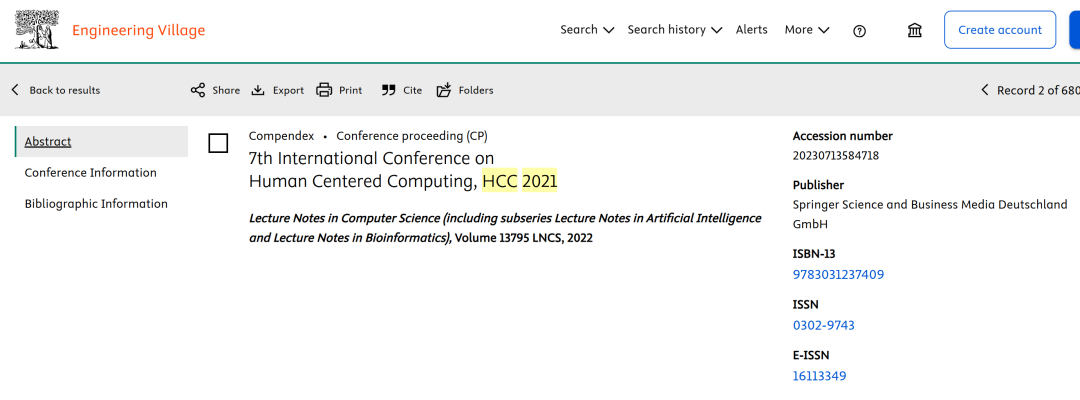Choose Export from the toolbar
The width and height of the screenshot is (1080, 400).
click(288, 90)
